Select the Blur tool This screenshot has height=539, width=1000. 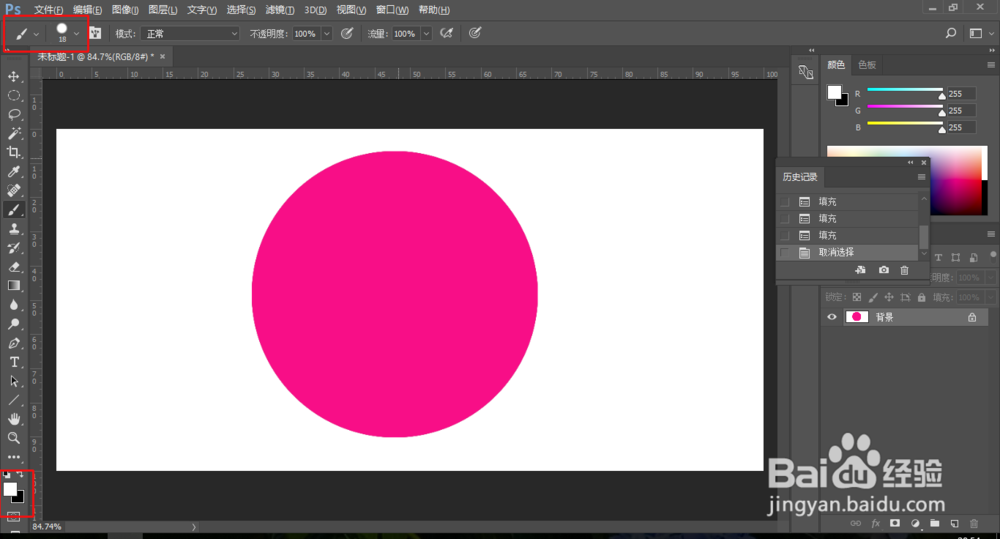[13, 305]
